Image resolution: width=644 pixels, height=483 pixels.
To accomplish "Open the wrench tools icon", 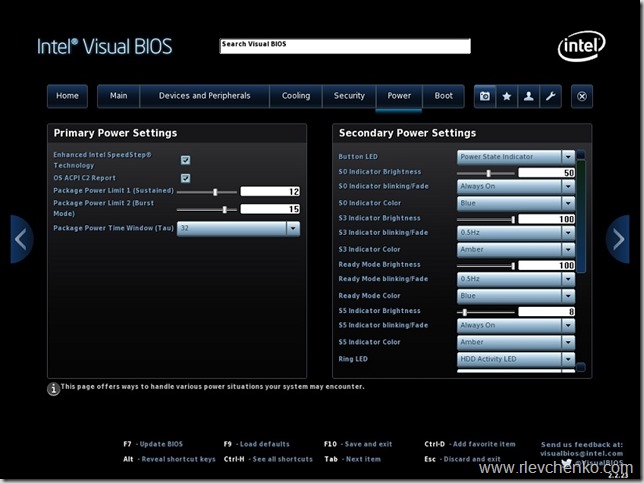I will (550, 96).
